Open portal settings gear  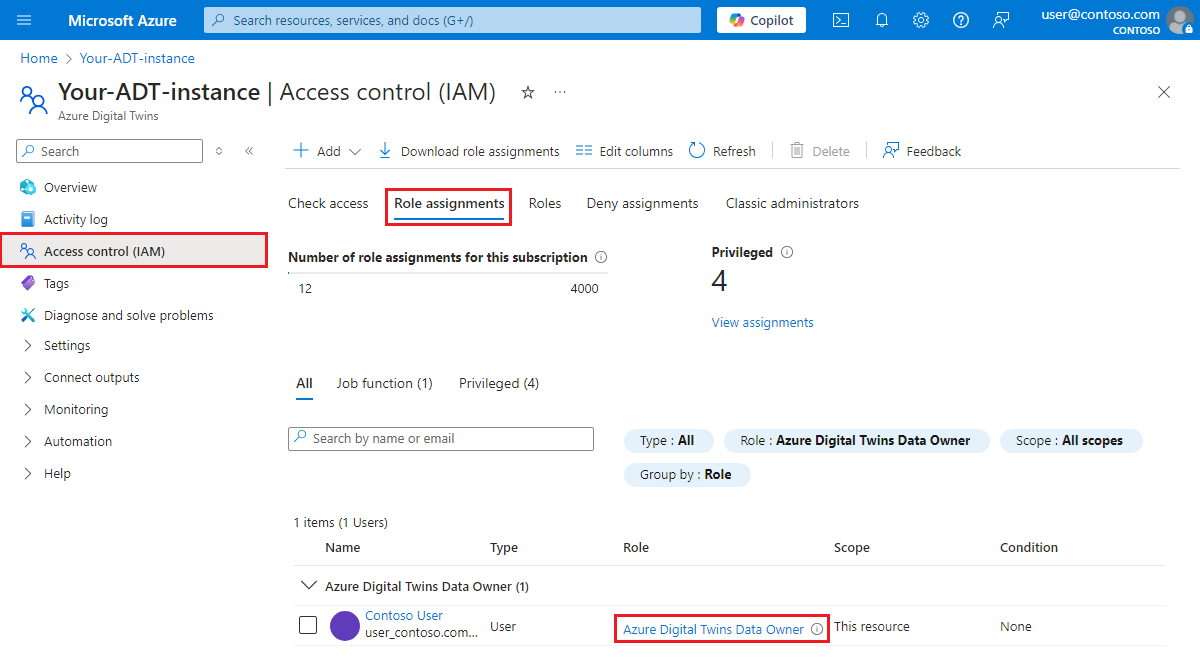[x=921, y=19]
